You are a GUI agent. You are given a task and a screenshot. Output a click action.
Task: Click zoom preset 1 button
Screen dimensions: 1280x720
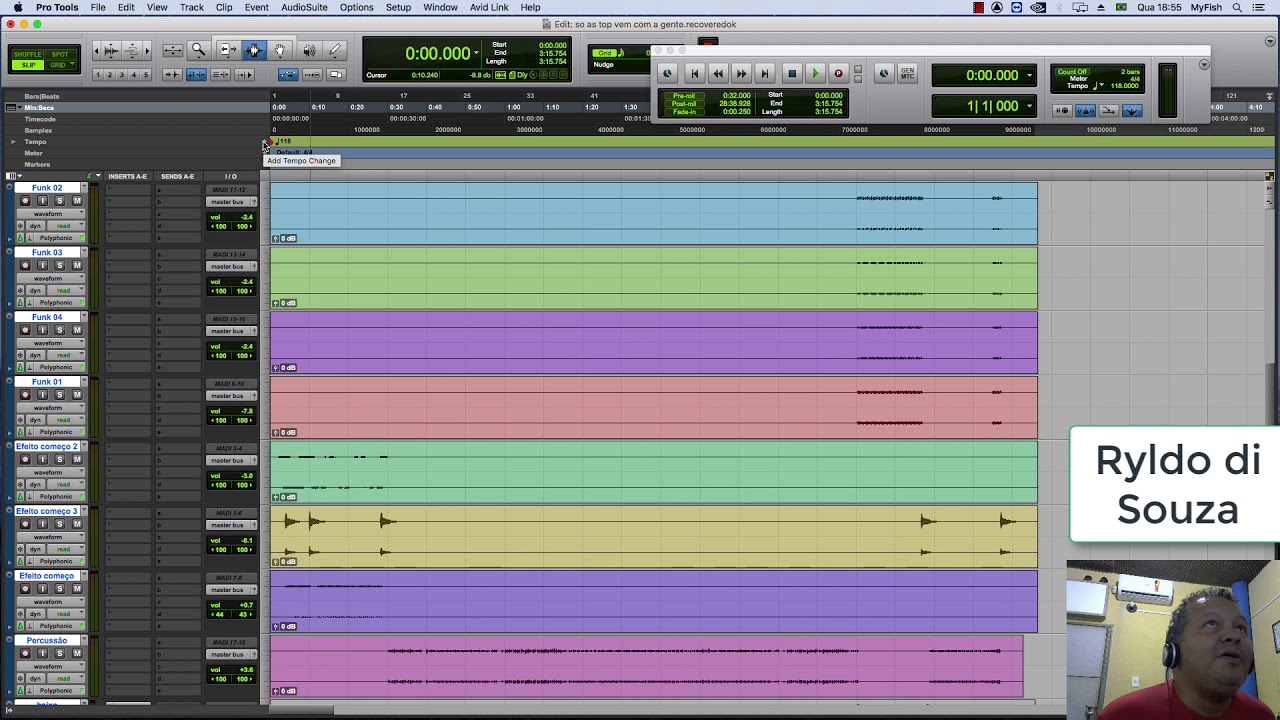point(98,75)
